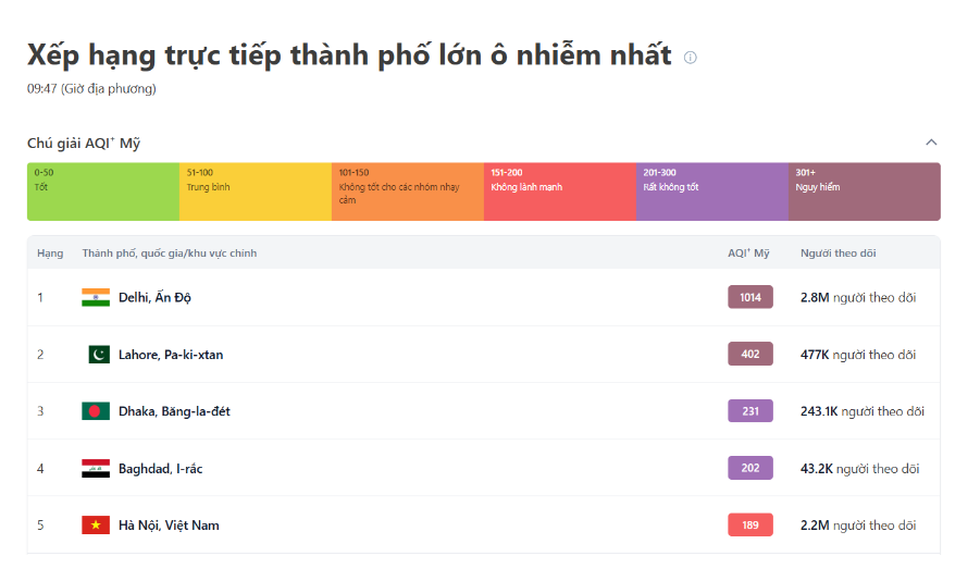Click the India flag icon

[96, 297]
